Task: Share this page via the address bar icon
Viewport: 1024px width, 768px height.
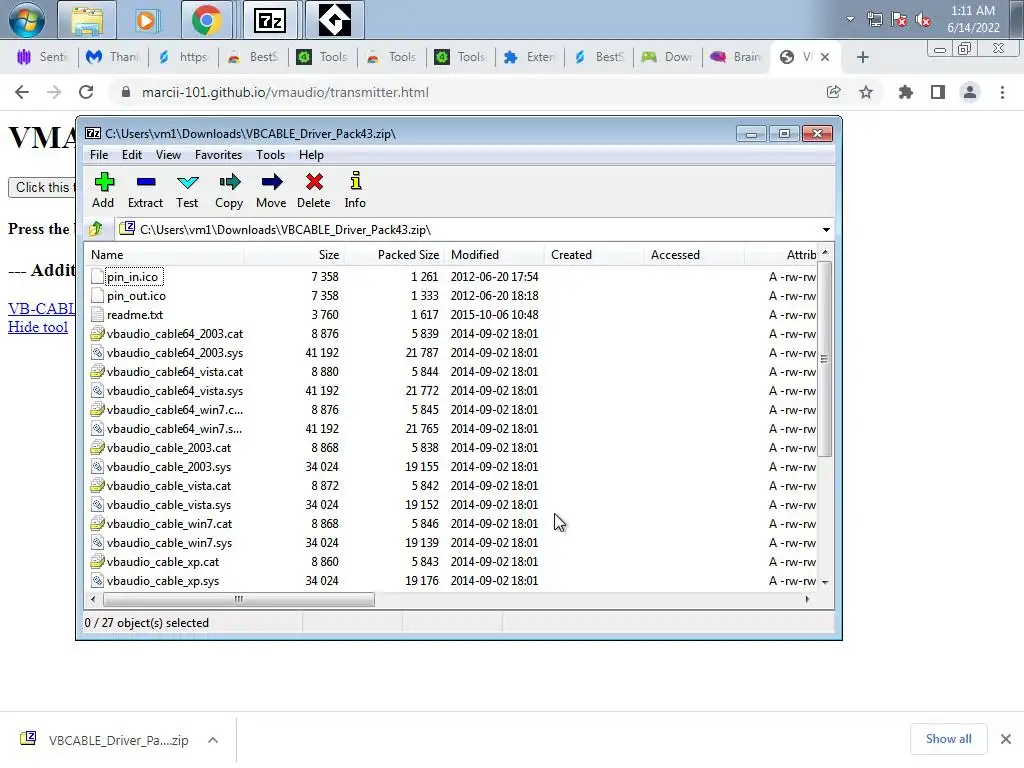Action: click(x=833, y=92)
